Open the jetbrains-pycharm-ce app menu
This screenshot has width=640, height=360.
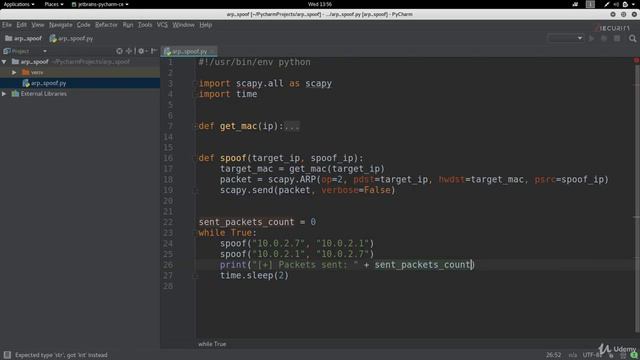click(100, 4)
